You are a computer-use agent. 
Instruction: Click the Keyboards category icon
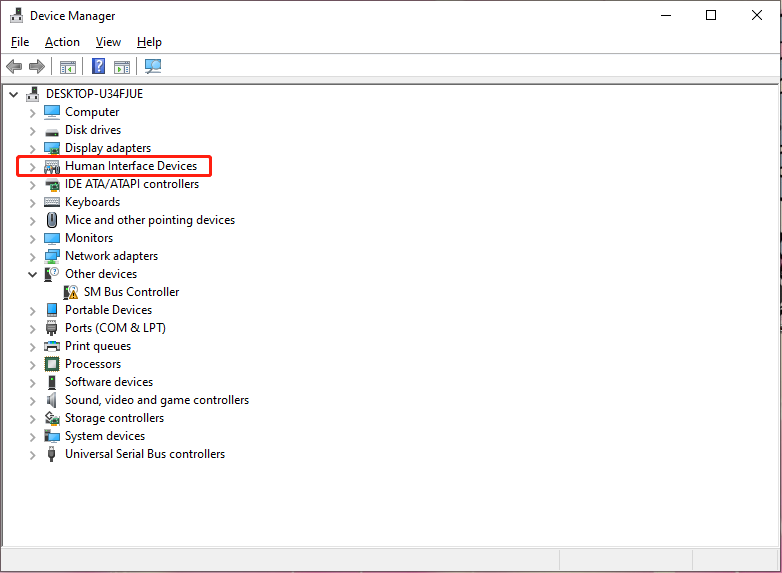[x=52, y=202]
